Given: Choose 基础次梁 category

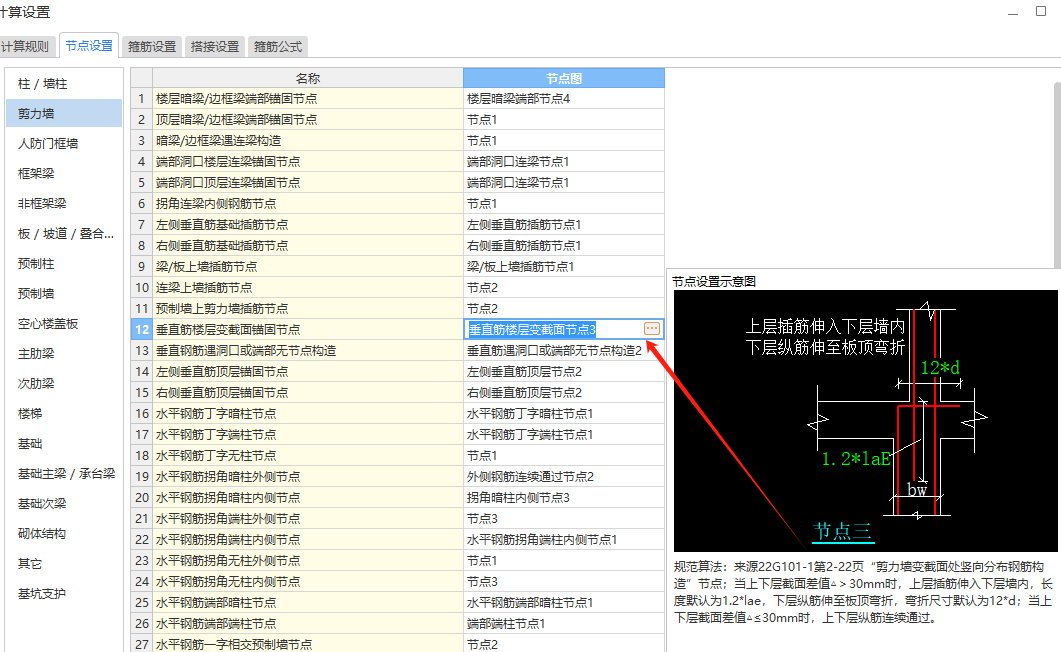Looking at the screenshot, I should coord(64,503).
